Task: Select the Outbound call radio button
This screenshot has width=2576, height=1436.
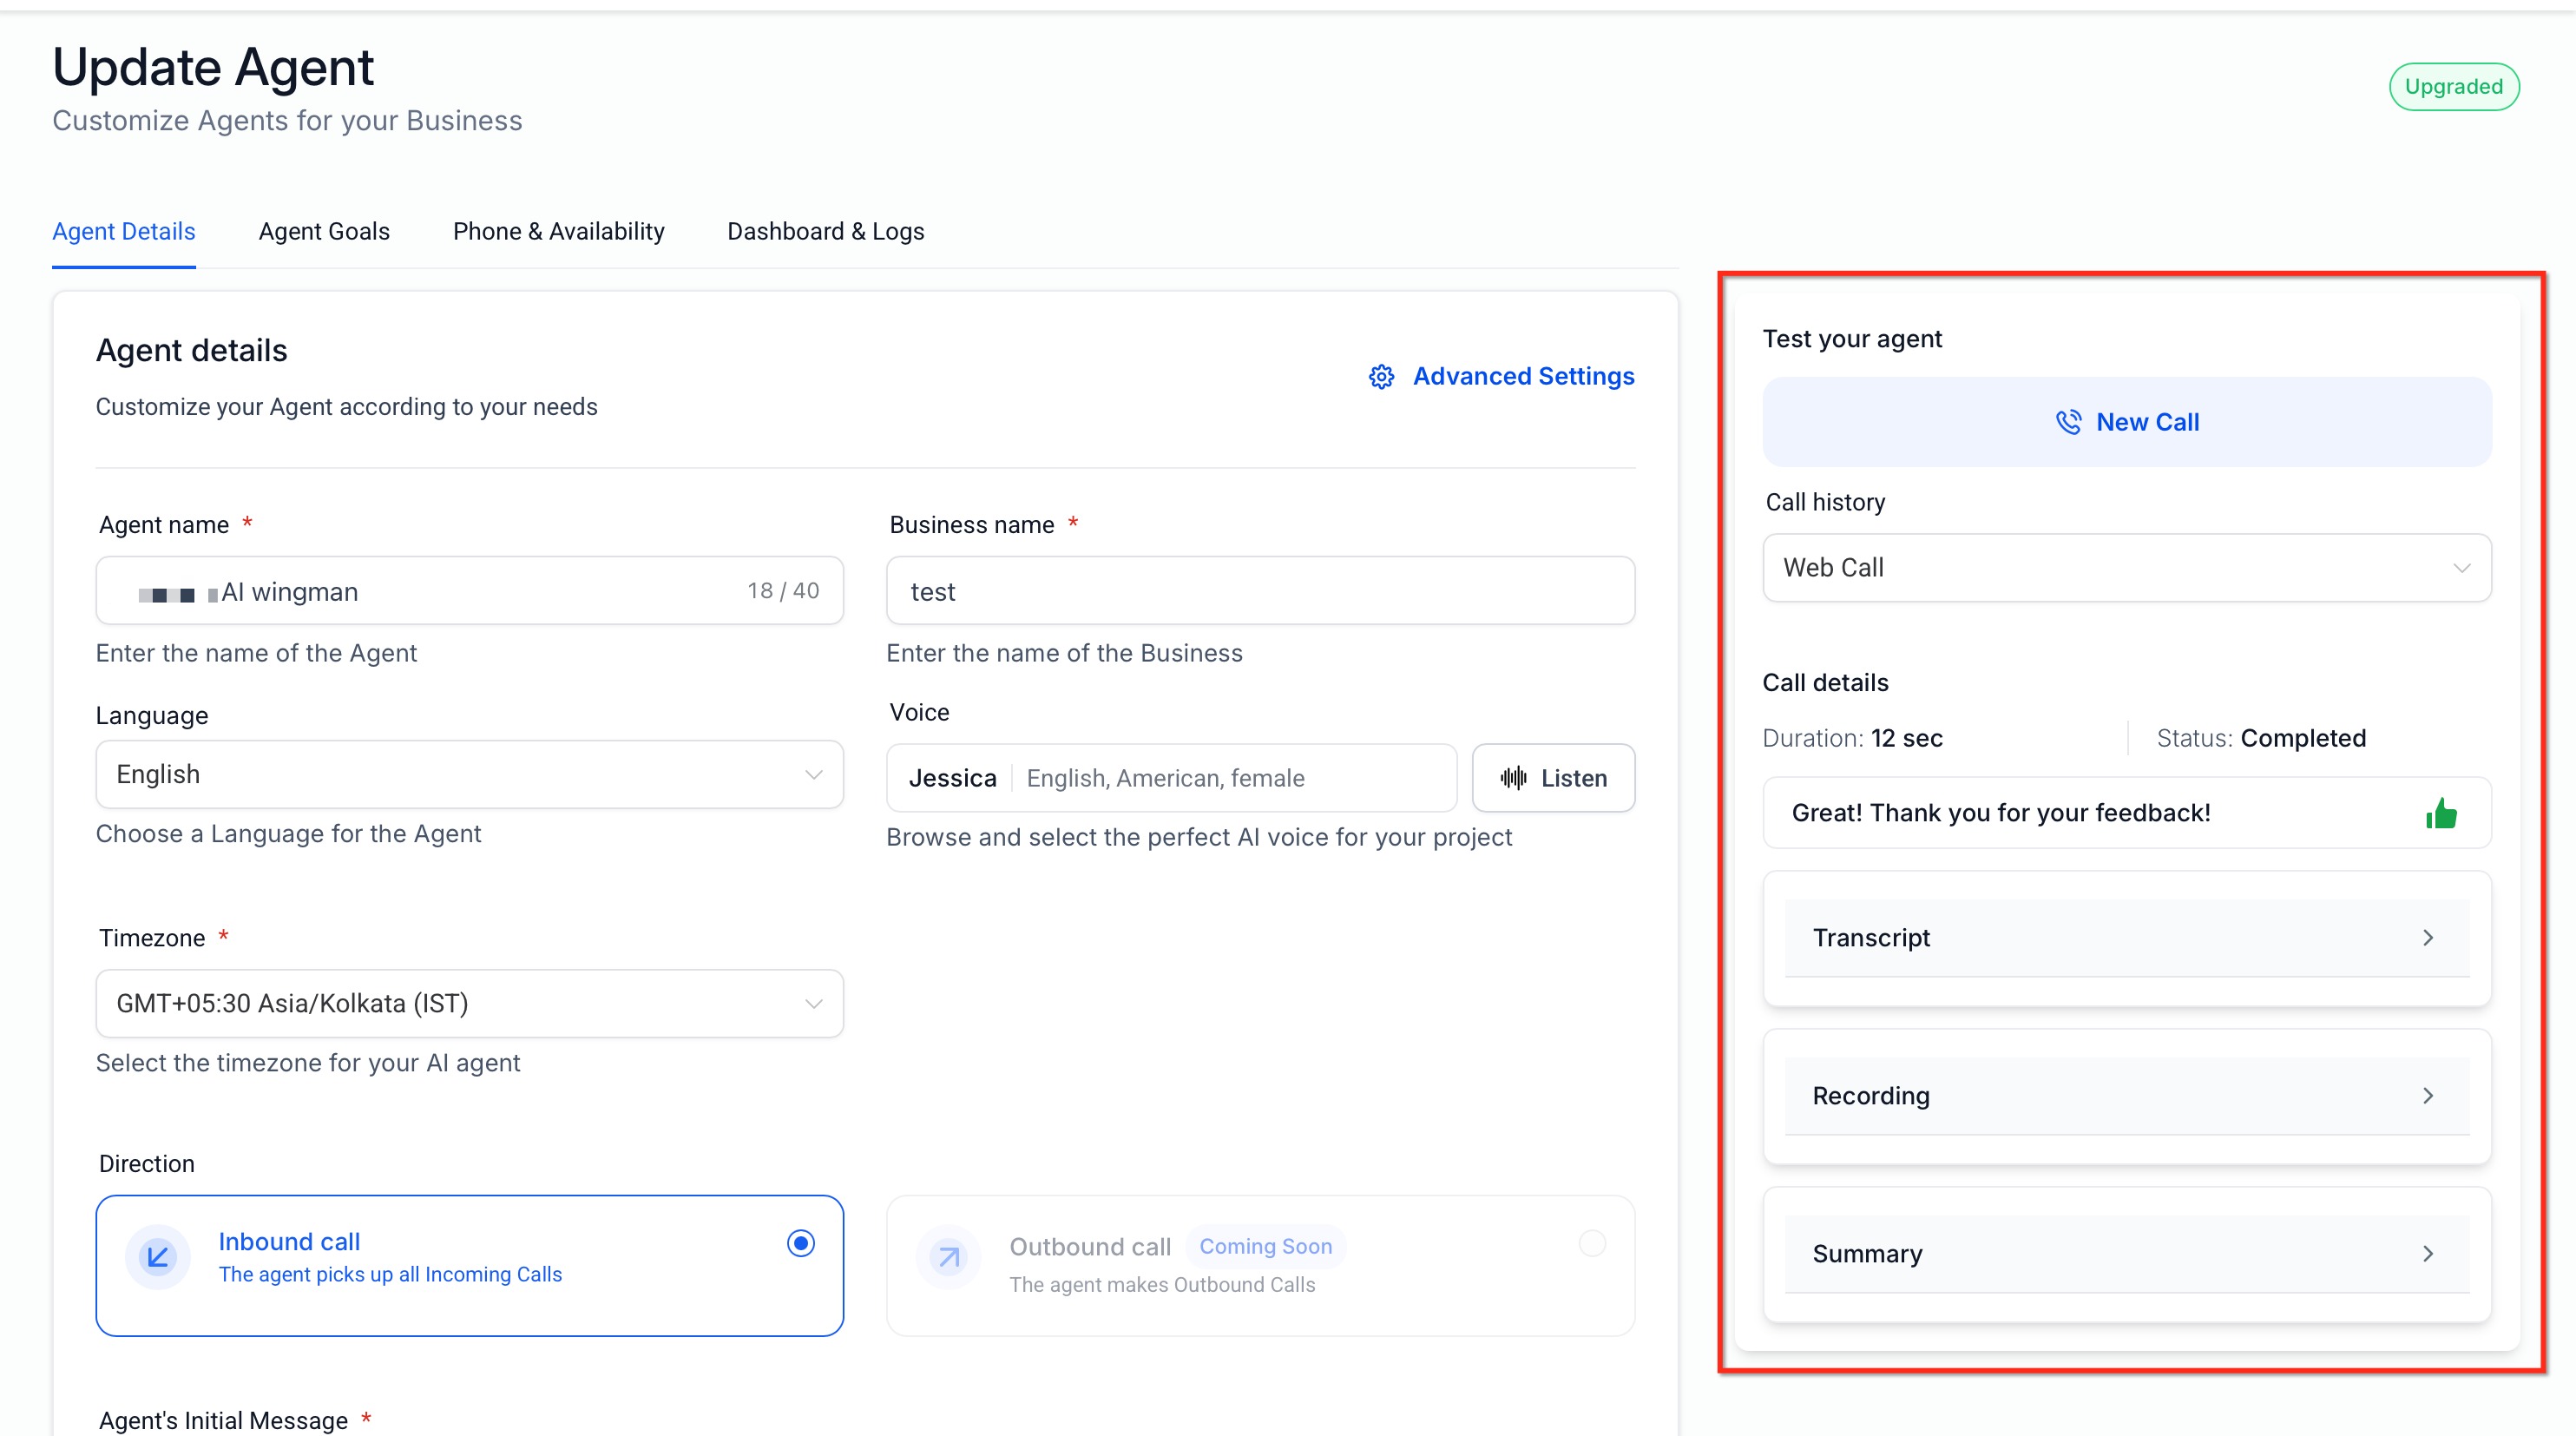Action: click(1592, 1243)
